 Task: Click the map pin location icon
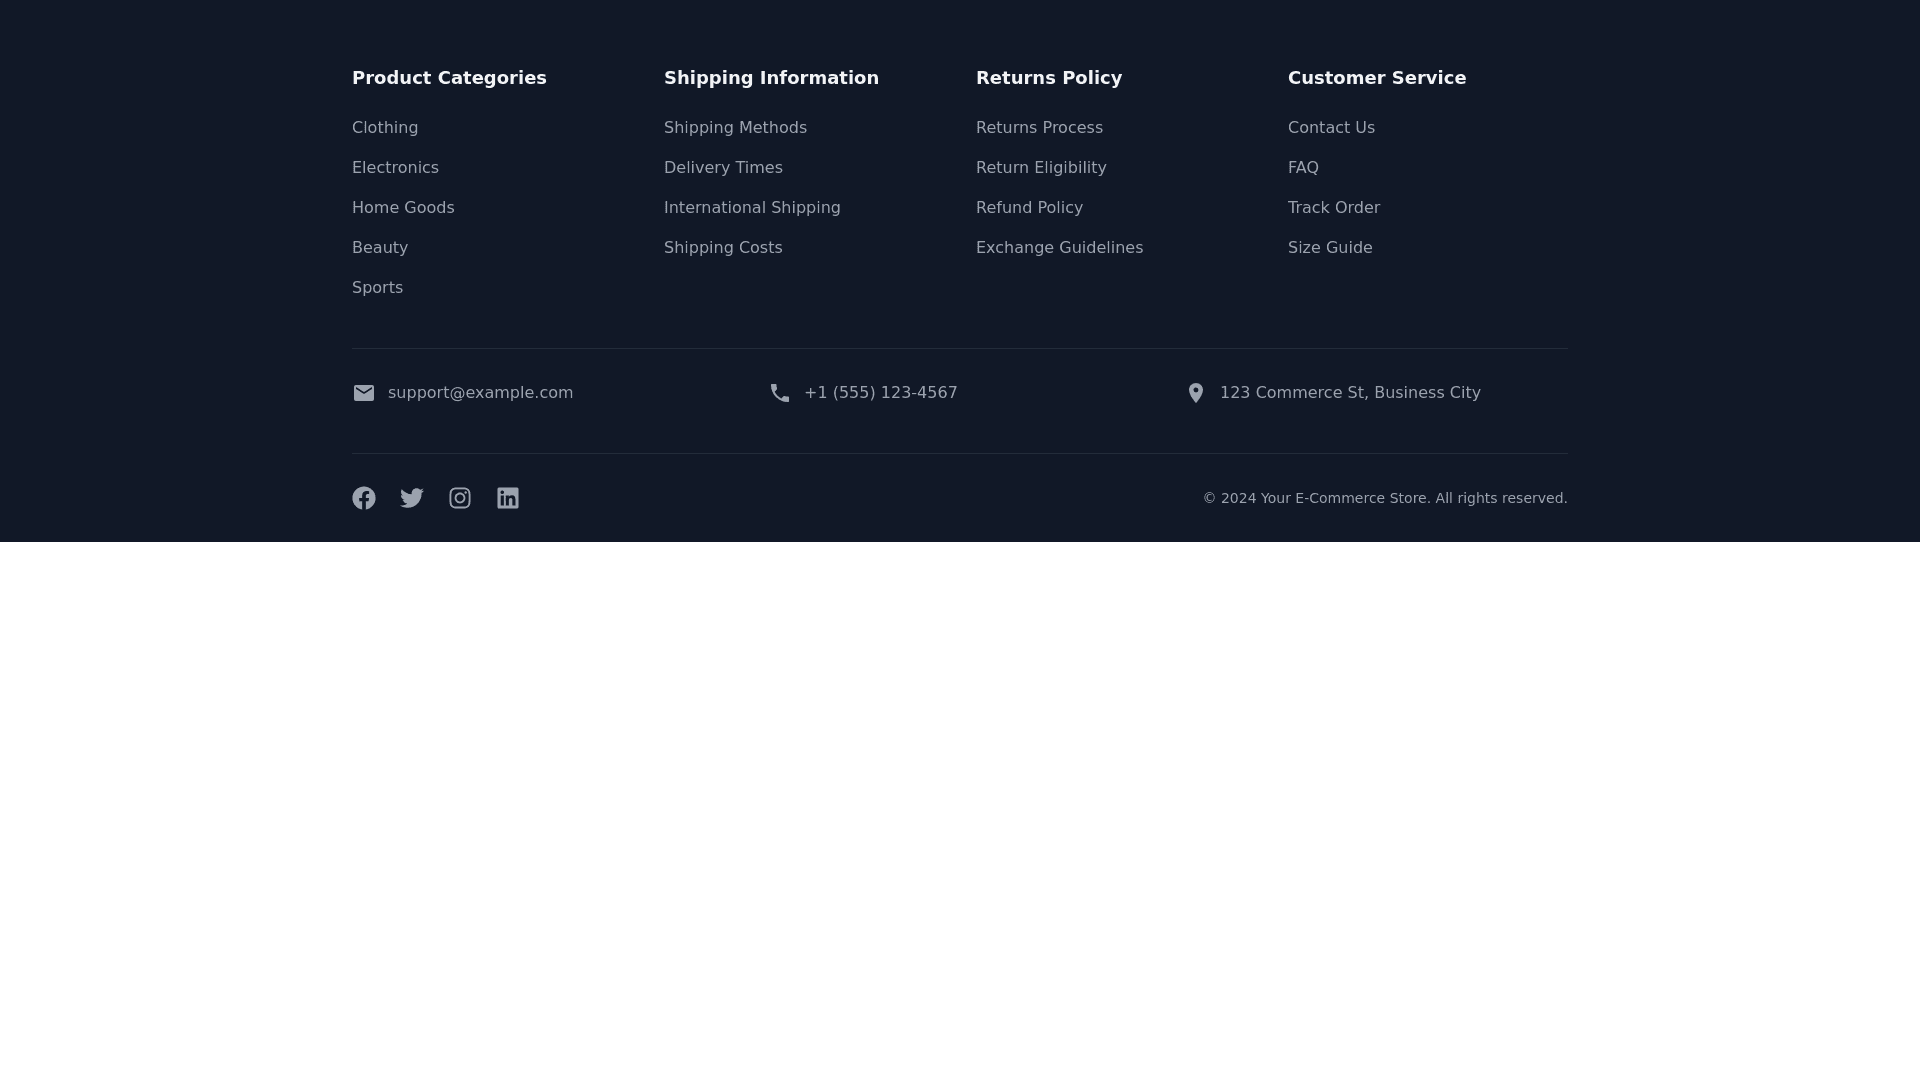click(1196, 393)
